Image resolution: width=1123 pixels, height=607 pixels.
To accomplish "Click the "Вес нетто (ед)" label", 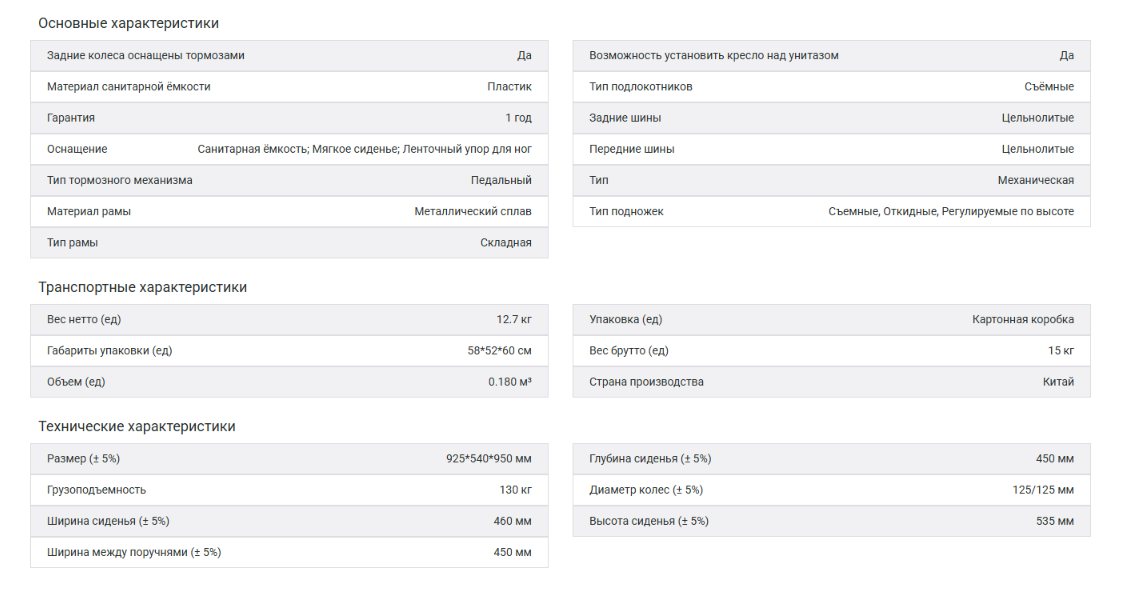I will (x=84, y=319).
